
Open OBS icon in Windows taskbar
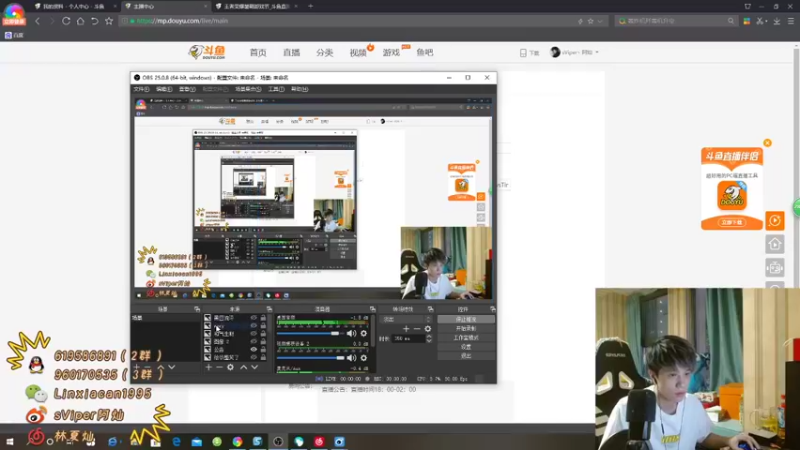coord(278,442)
